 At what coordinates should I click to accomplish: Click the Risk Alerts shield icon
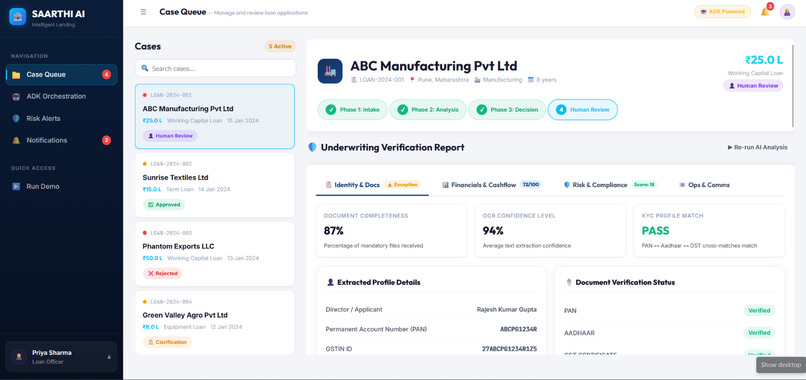(16, 118)
